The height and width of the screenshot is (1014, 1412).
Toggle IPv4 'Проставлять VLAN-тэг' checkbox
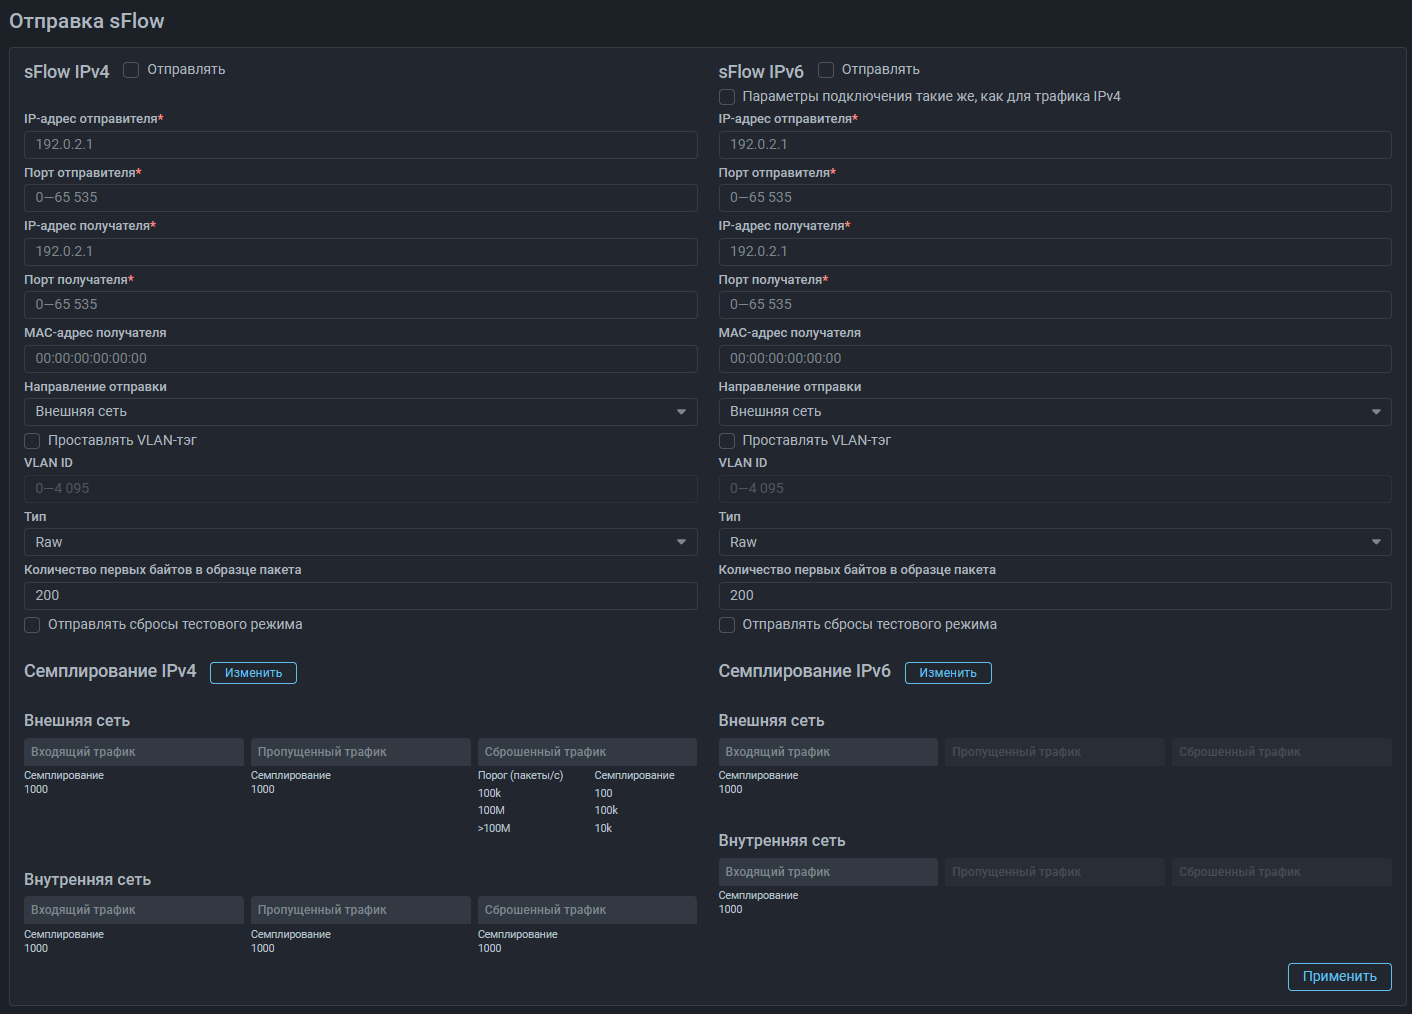pos(32,441)
